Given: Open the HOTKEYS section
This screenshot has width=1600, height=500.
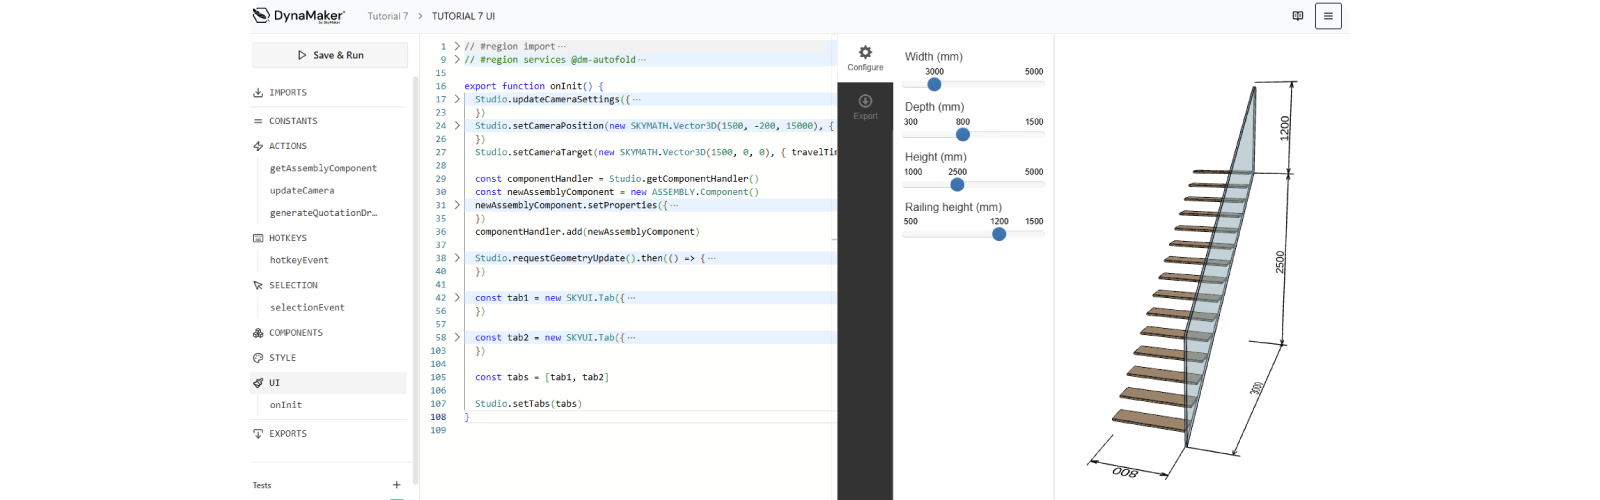Looking at the screenshot, I should pos(288,238).
